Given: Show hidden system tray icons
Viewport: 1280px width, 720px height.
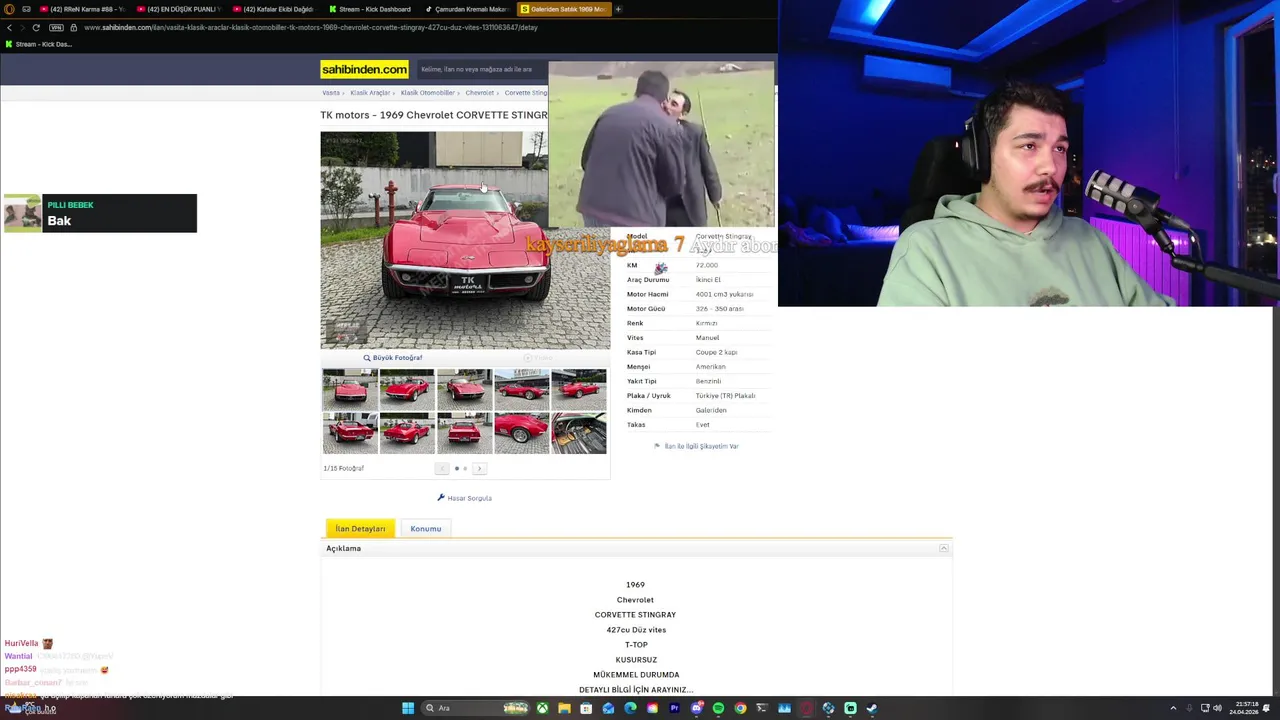Looking at the screenshot, I should click(1173, 708).
